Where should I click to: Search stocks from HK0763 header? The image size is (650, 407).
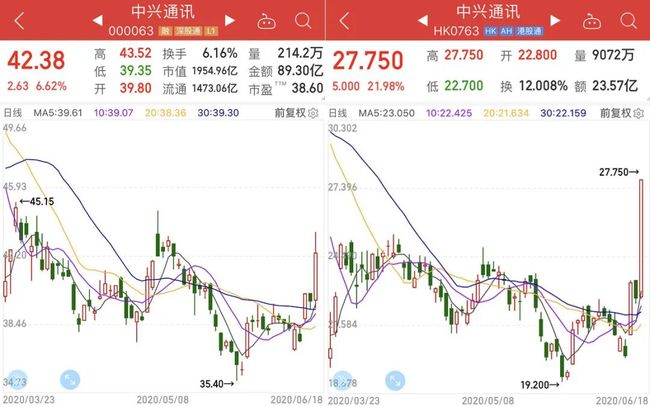[x=628, y=20]
